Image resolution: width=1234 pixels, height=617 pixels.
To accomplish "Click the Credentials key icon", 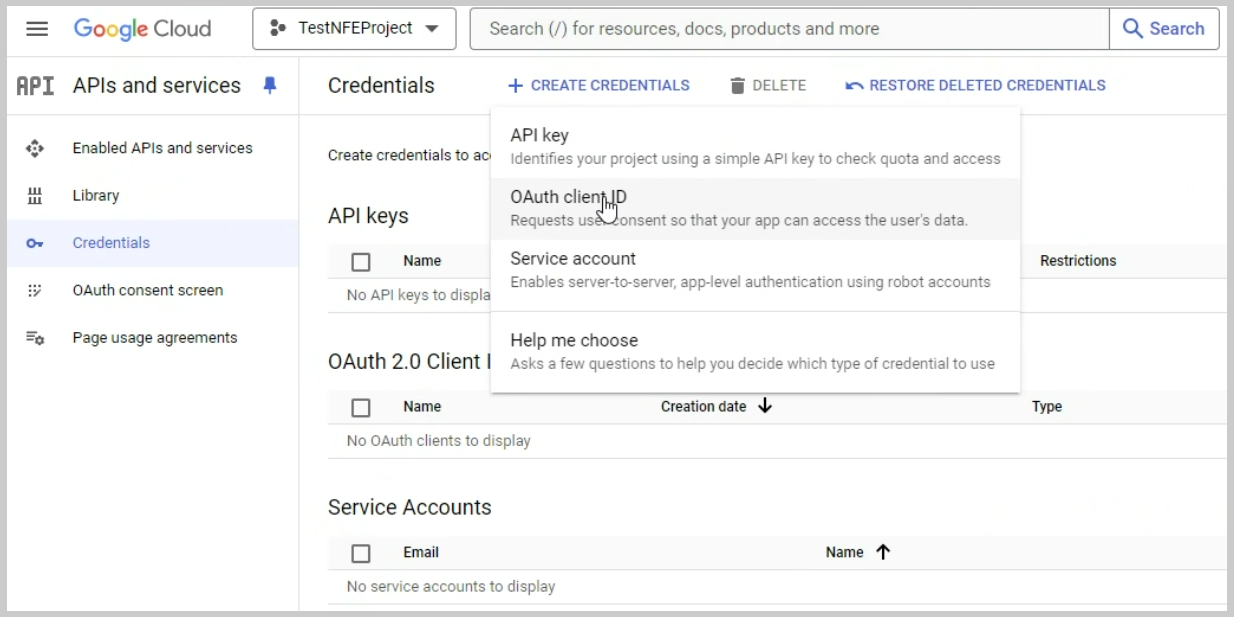I will pos(35,243).
